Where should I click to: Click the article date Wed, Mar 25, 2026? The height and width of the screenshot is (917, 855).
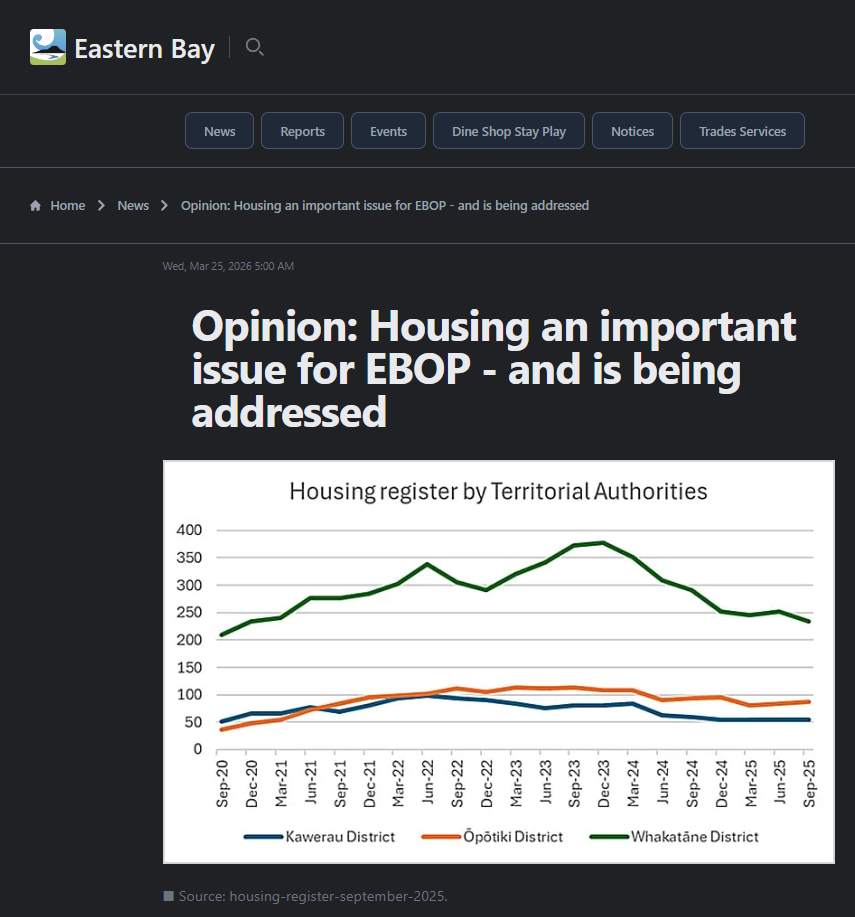pyautogui.click(x=228, y=266)
